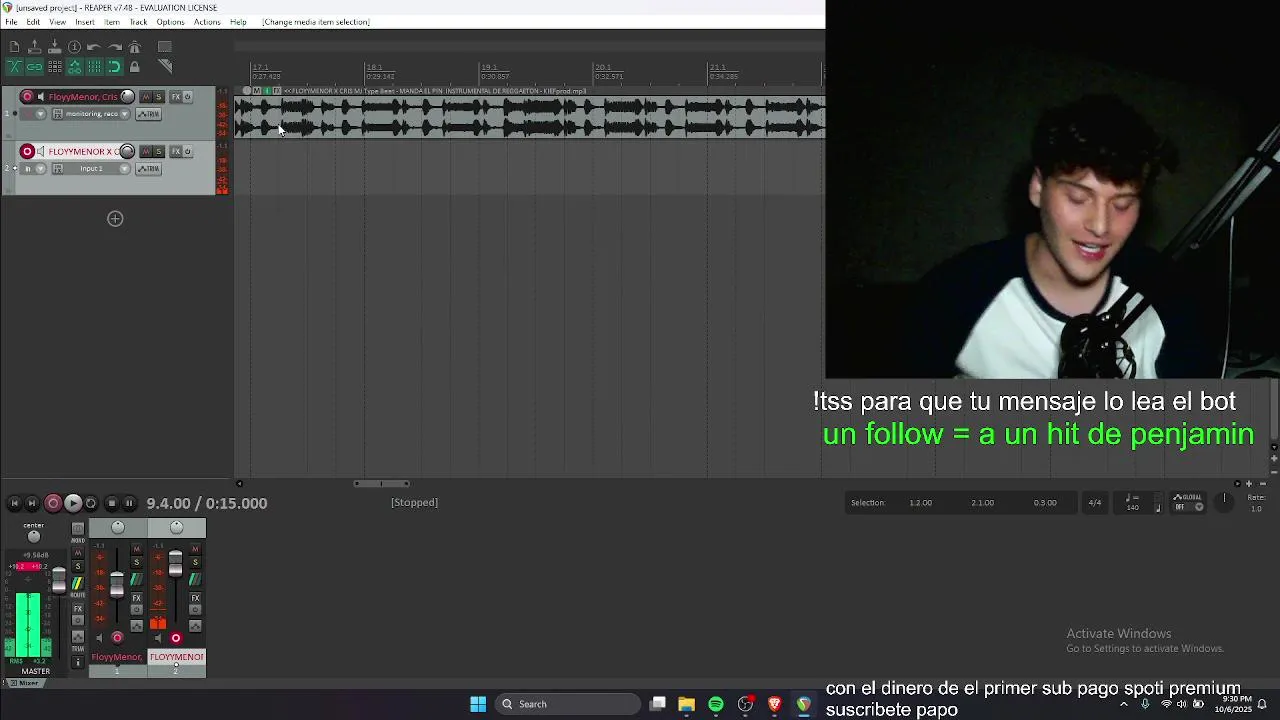This screenshot has width=1280, height=720.
Task: Open the Track menu
Action: point(138,22)
